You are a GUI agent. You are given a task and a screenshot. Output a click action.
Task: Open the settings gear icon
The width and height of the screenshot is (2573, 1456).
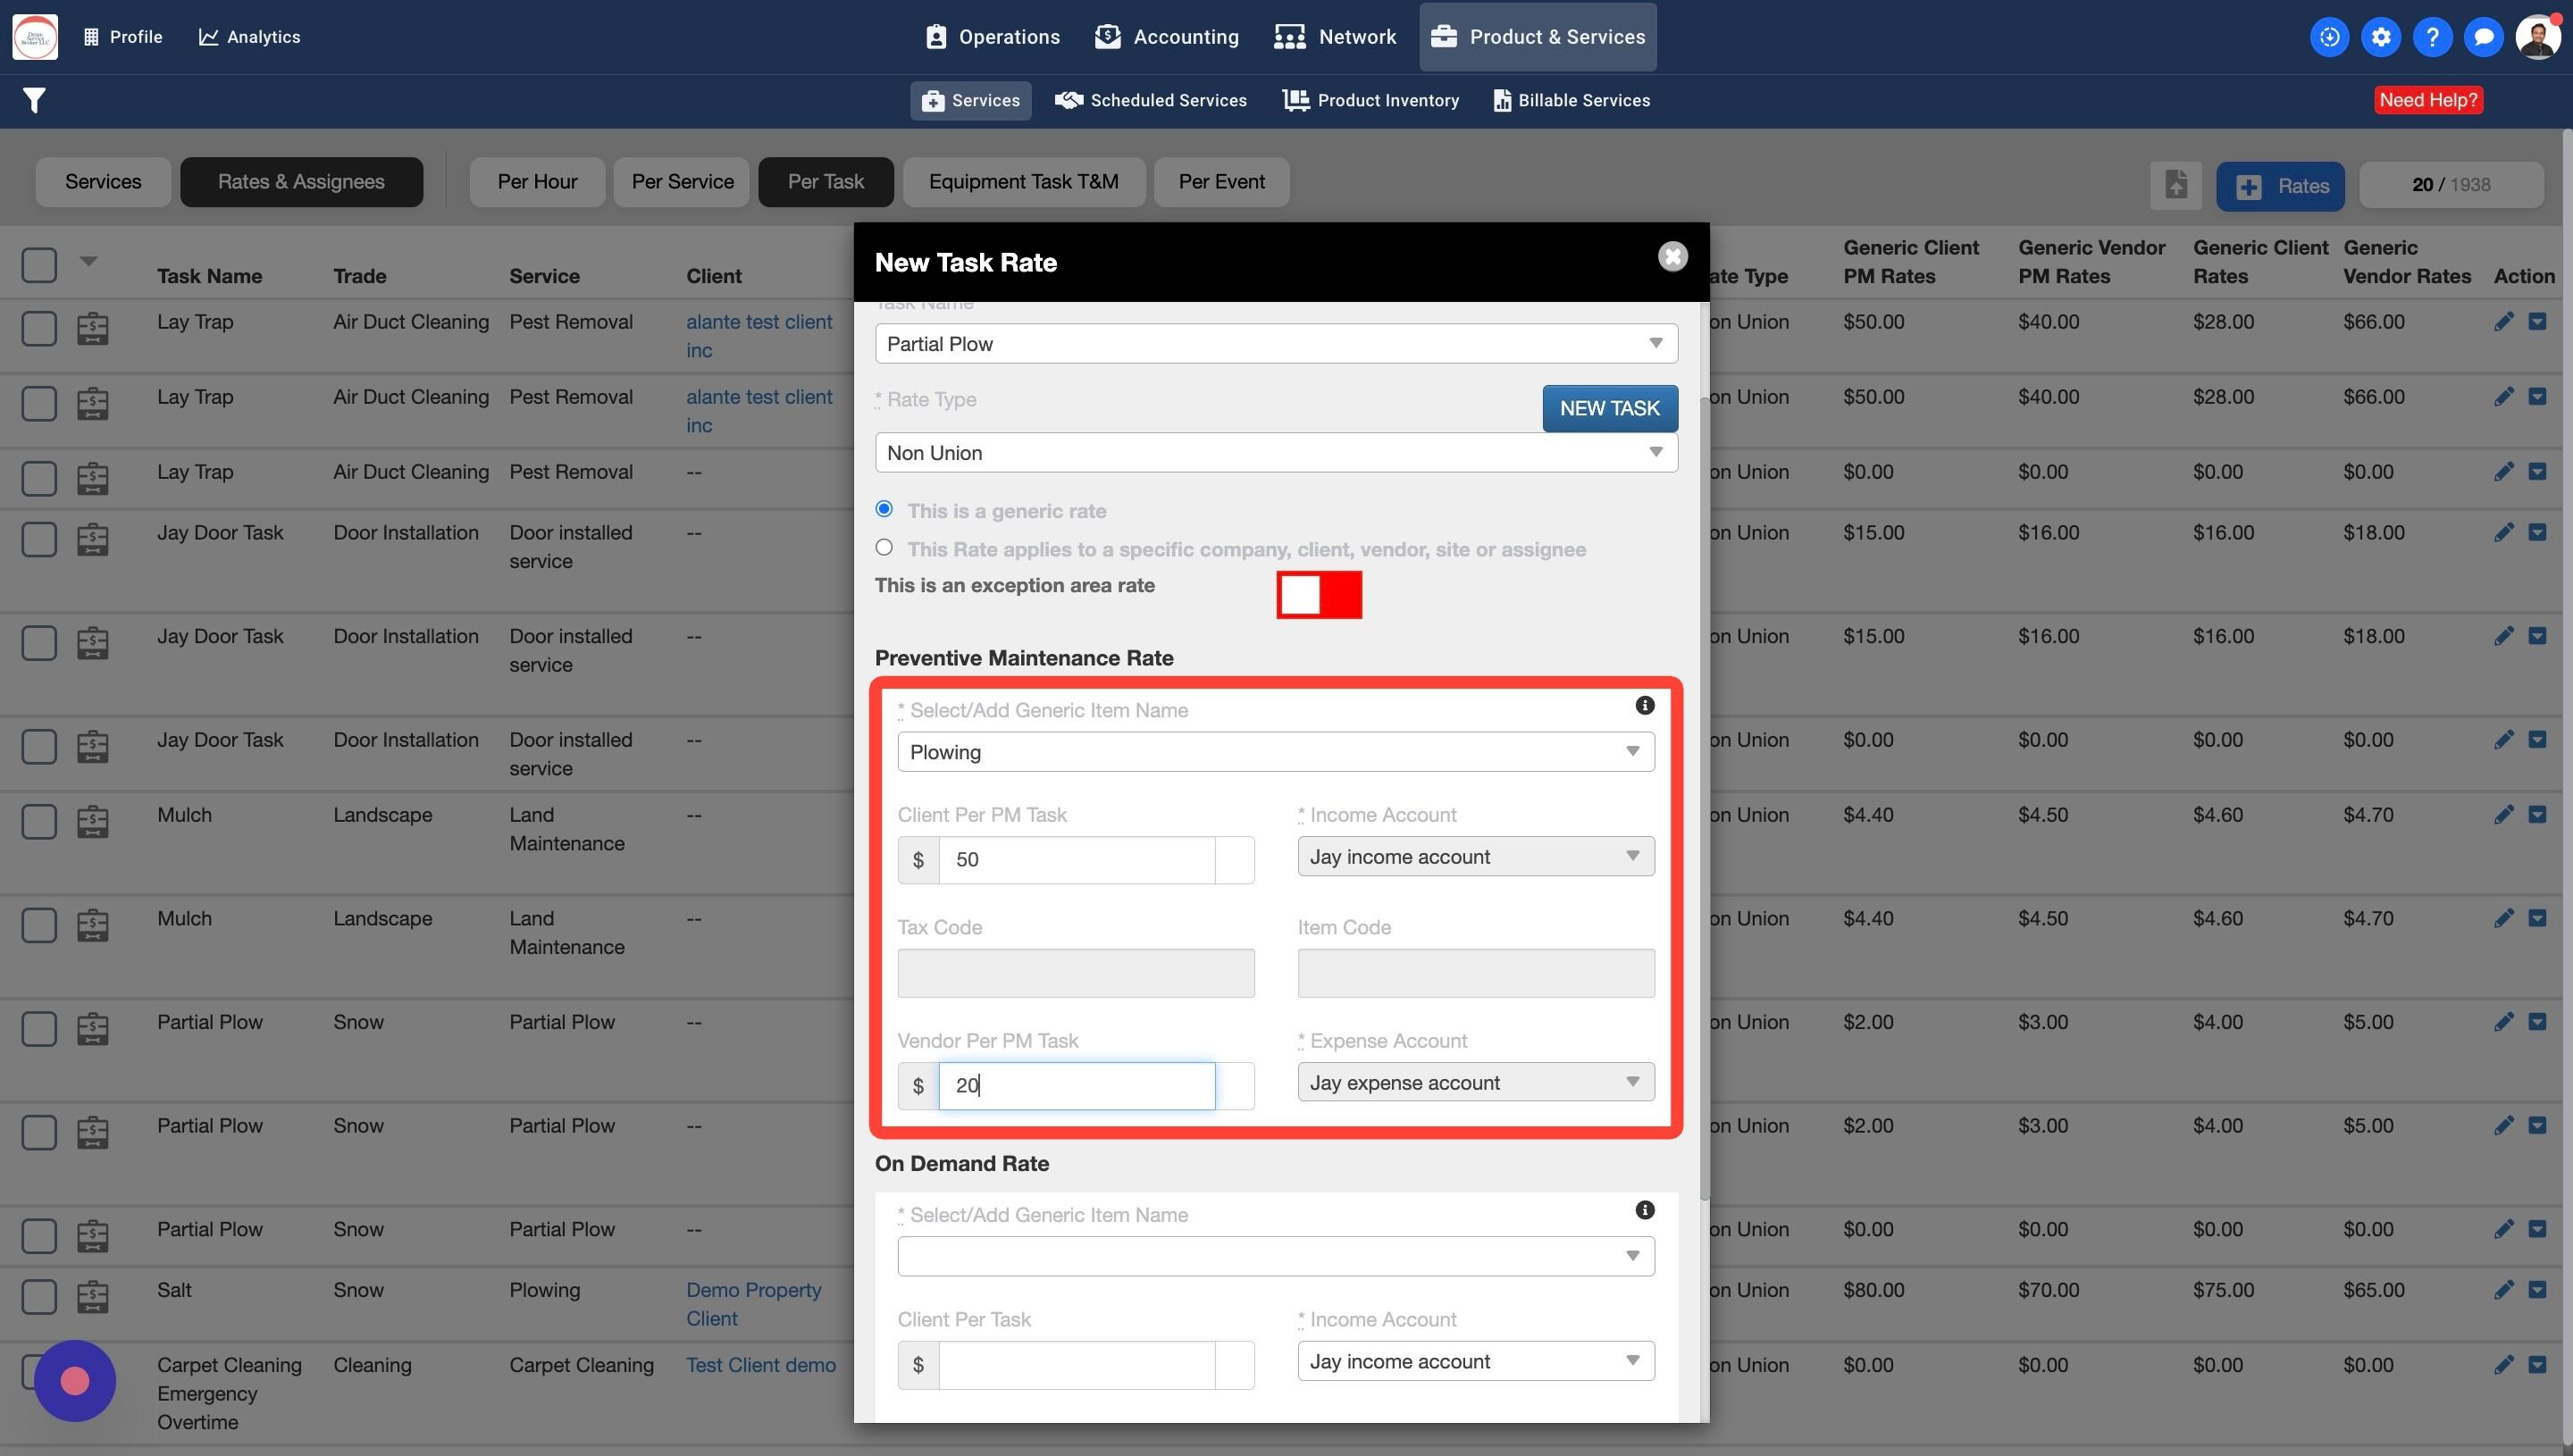(2380, 37)
